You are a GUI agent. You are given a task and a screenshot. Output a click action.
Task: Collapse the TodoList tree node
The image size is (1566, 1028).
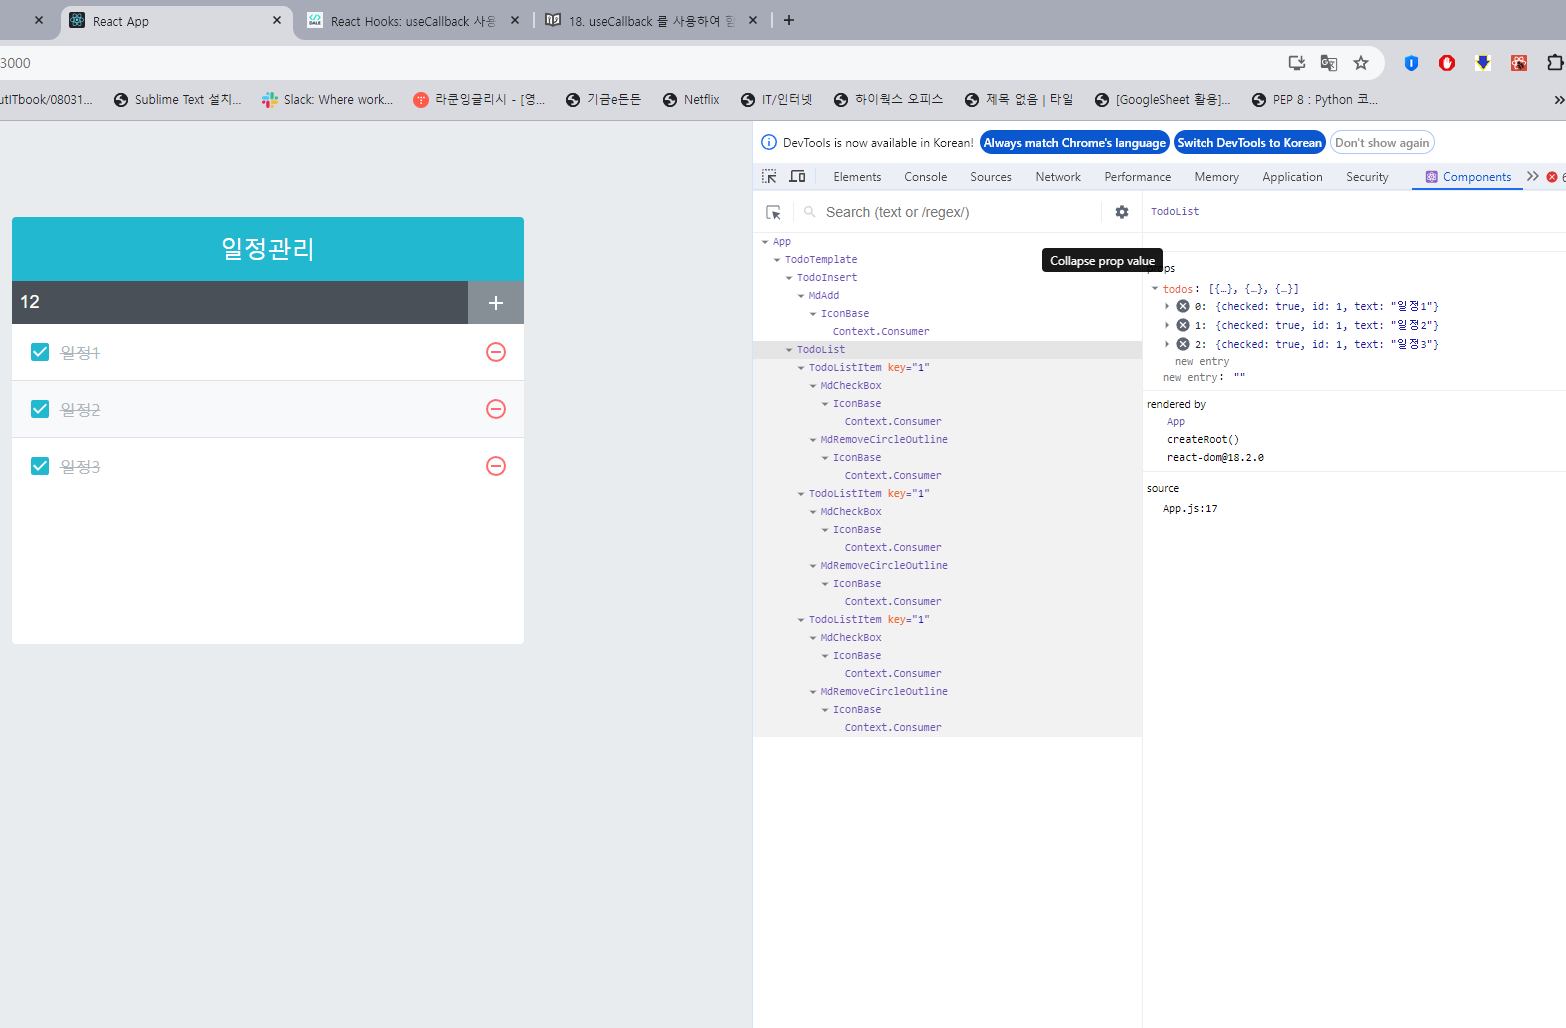click(789, 350)
